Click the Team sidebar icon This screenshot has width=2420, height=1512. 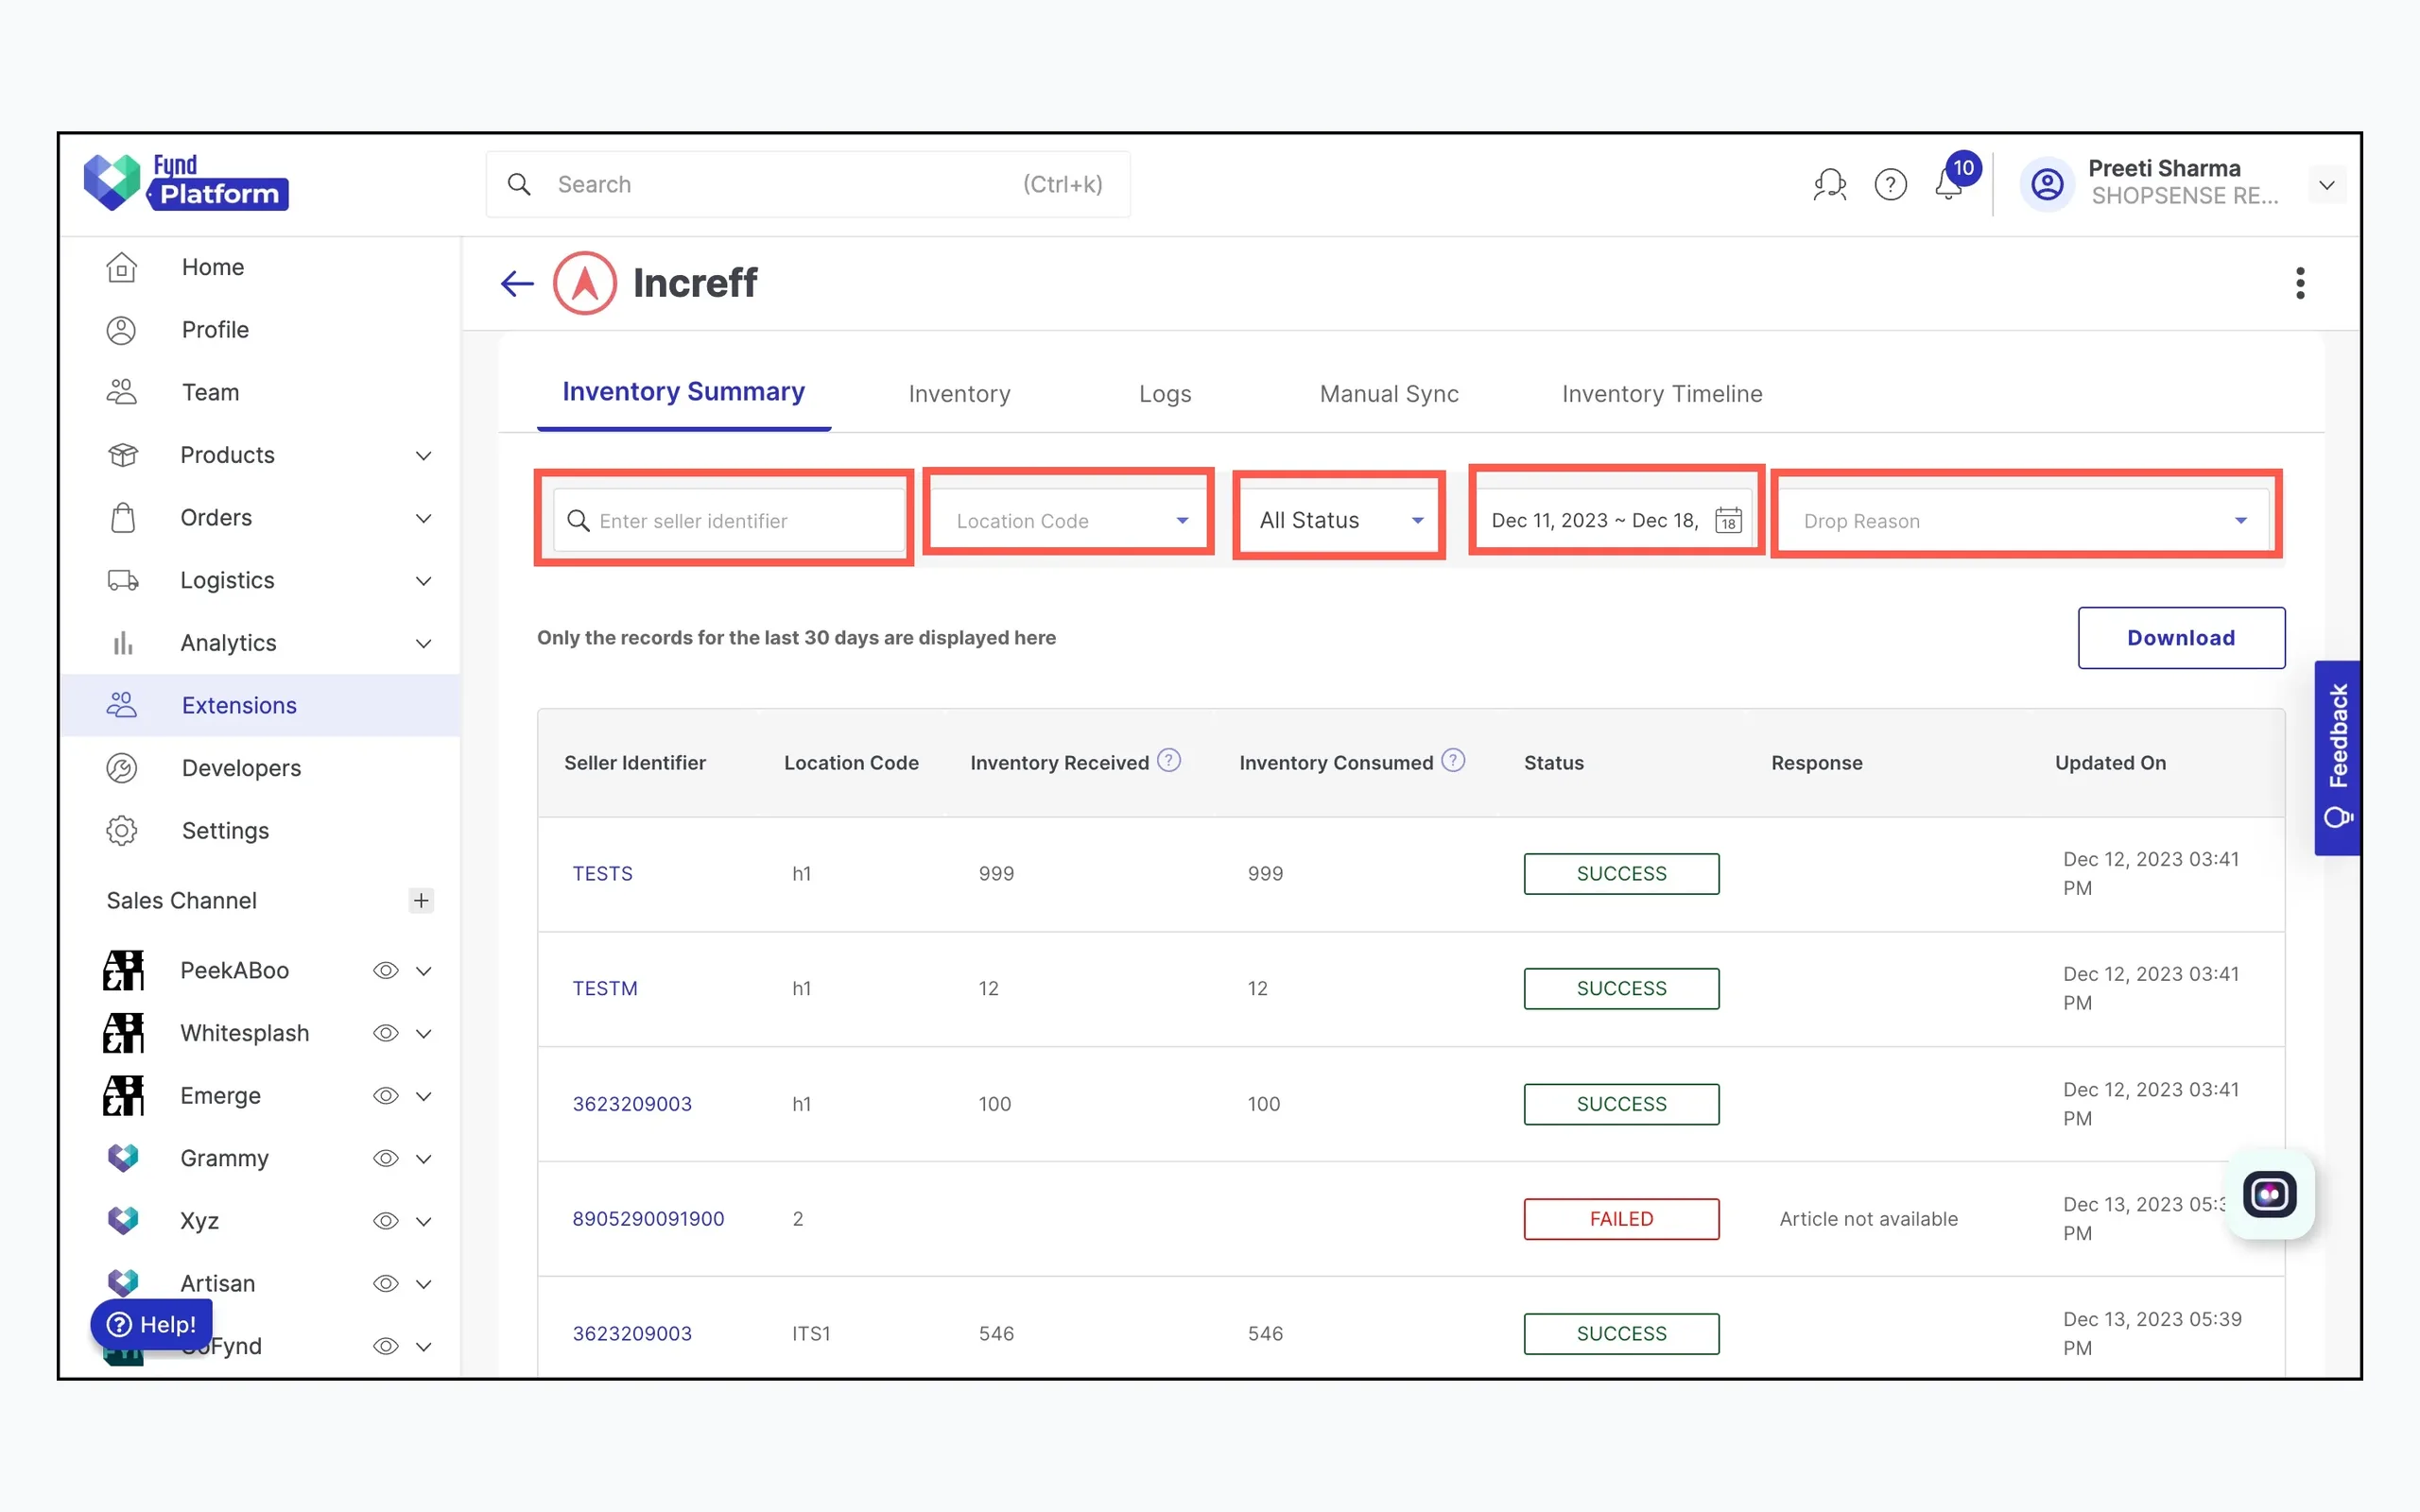point(122,392)
